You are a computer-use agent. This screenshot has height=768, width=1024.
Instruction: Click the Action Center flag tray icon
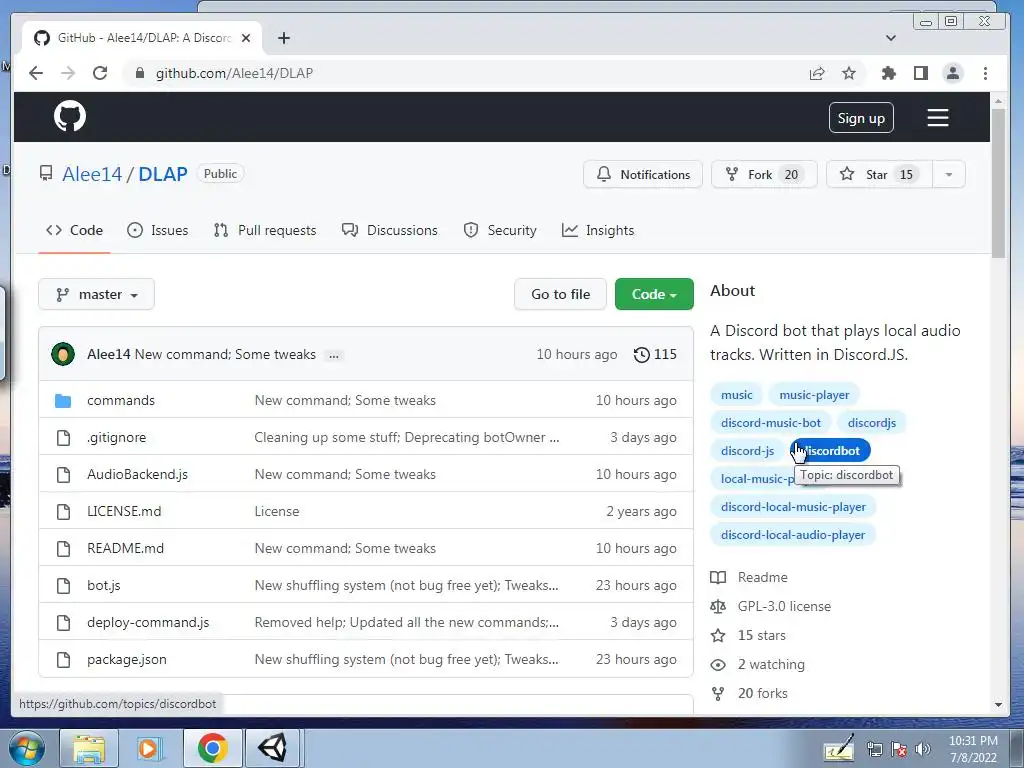click(899, 749)
